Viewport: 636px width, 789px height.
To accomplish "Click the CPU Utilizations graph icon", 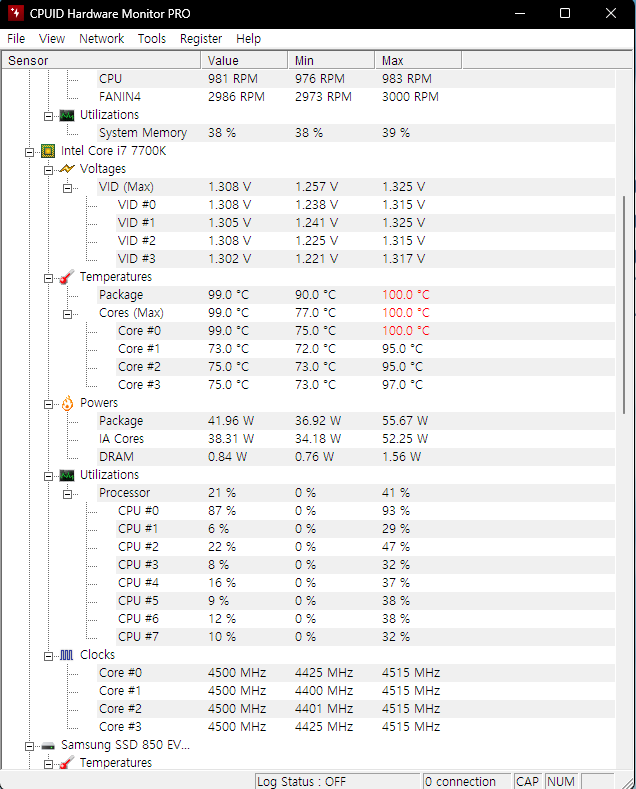I will (67, 475).
